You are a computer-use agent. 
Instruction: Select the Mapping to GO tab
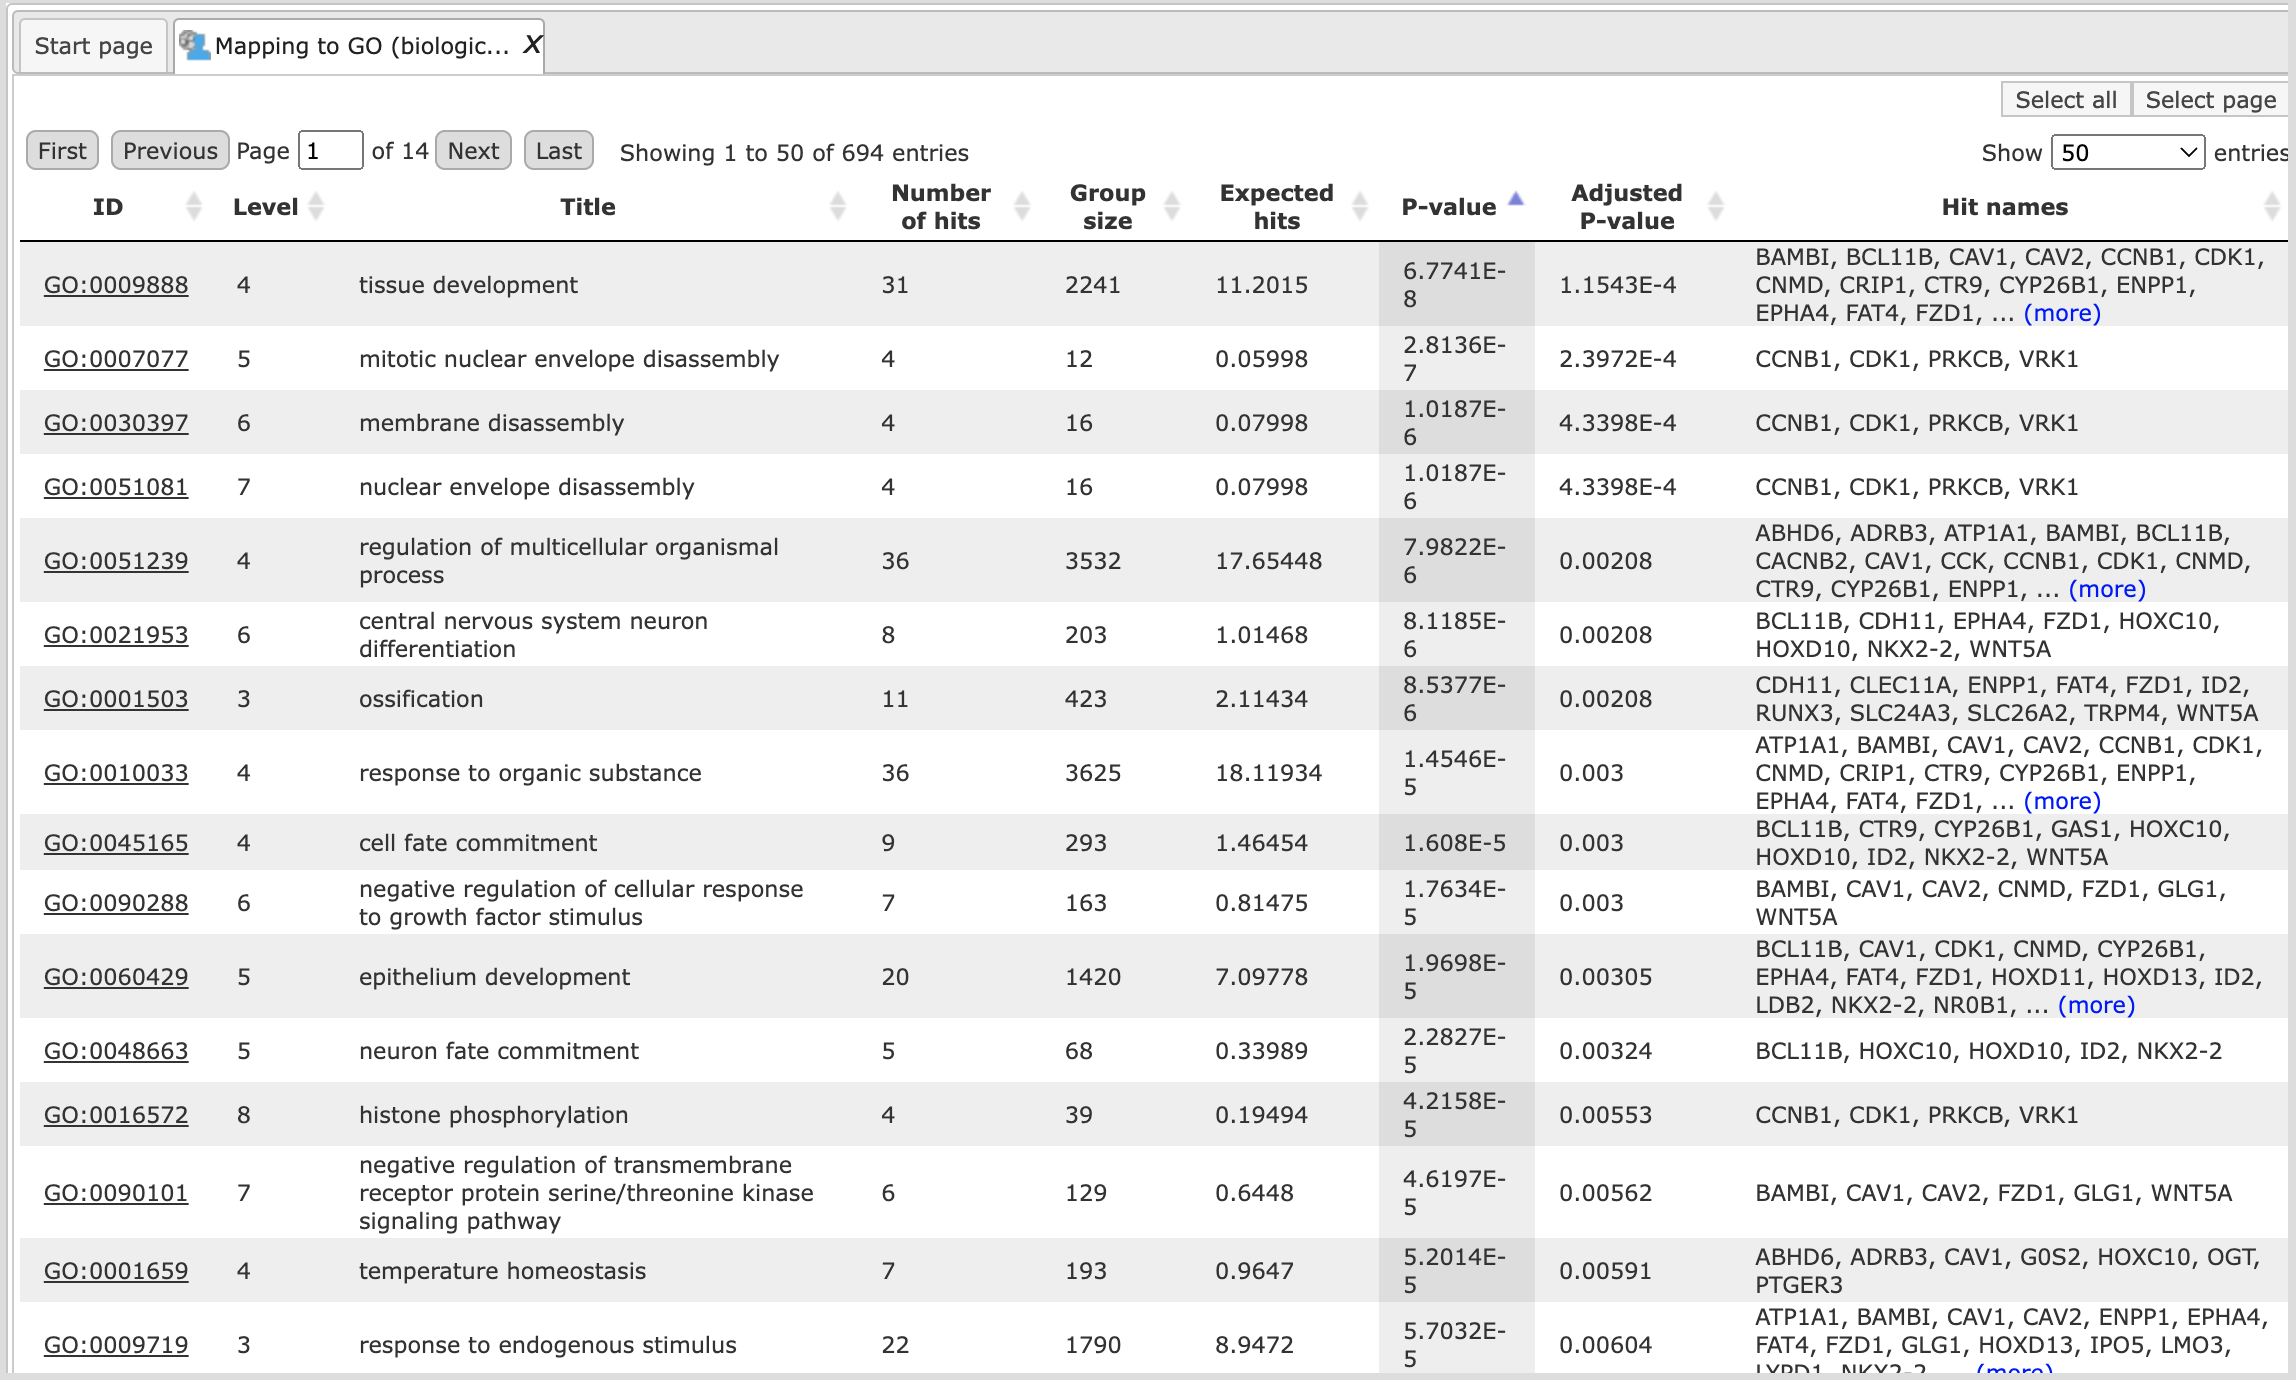(359, 46)
